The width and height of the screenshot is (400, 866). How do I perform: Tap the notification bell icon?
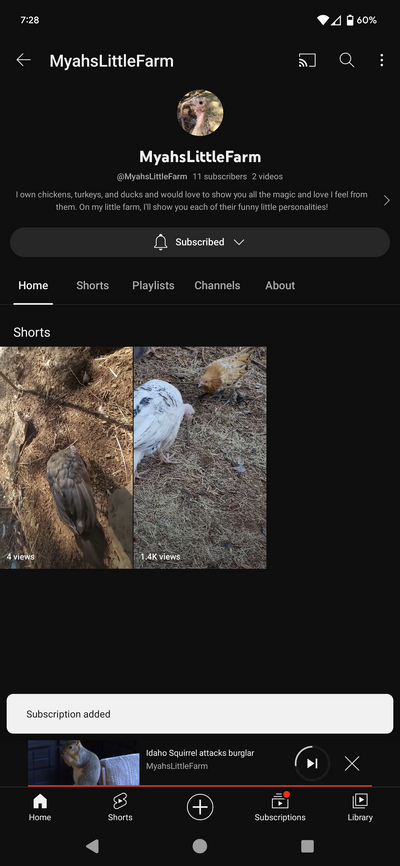160,242
